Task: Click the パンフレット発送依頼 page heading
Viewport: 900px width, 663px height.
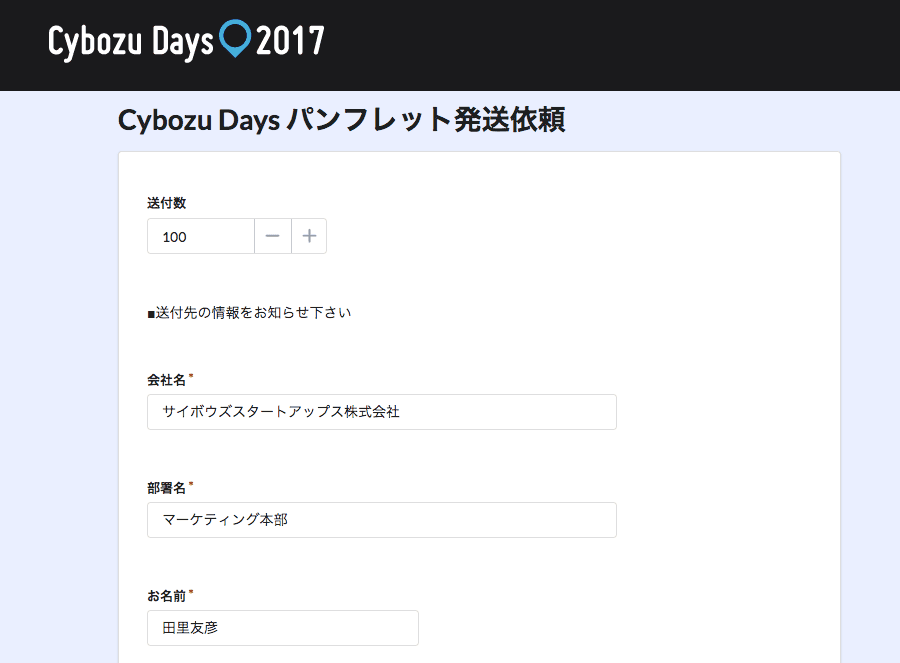Action: click(425, 121)
